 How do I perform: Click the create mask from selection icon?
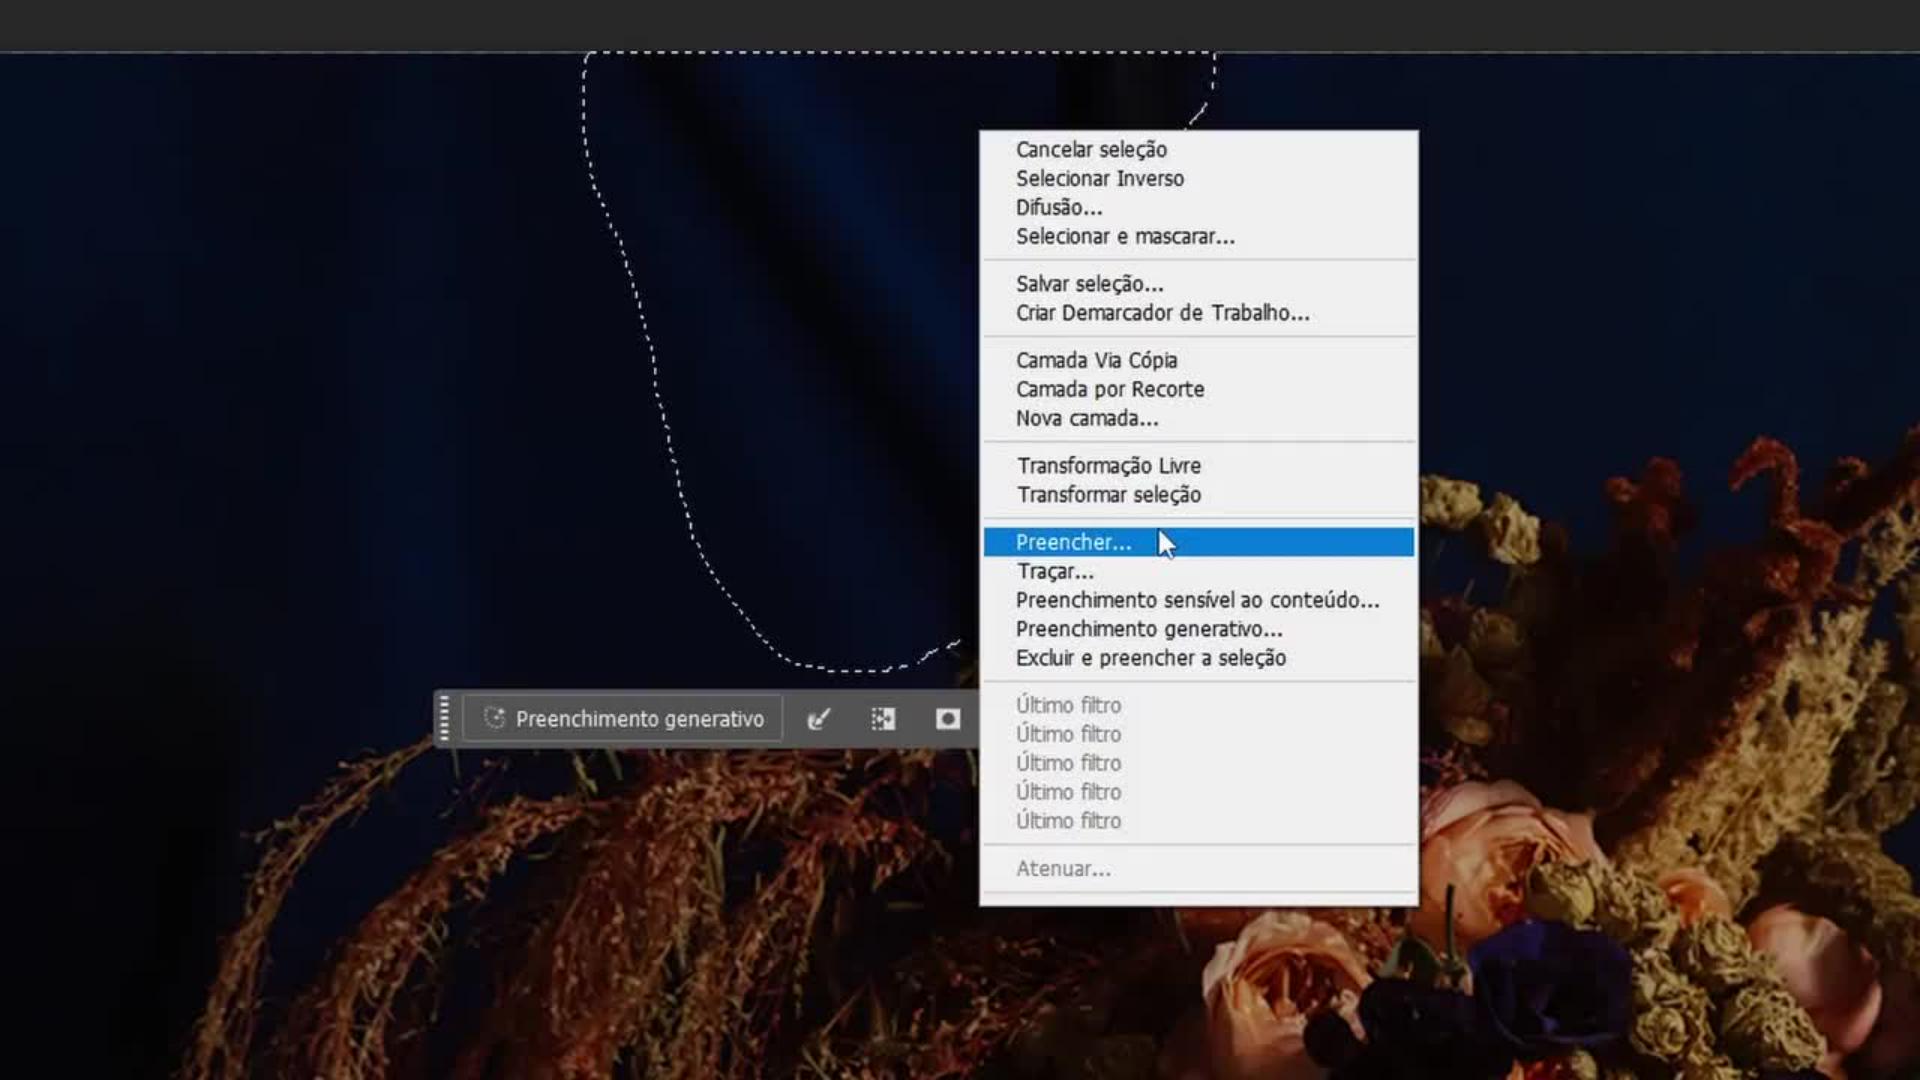(948, 719)
